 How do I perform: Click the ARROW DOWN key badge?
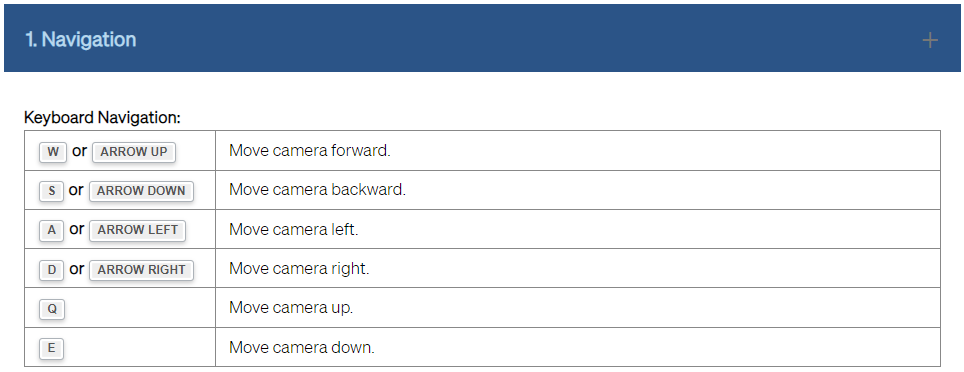coord(141,191)
